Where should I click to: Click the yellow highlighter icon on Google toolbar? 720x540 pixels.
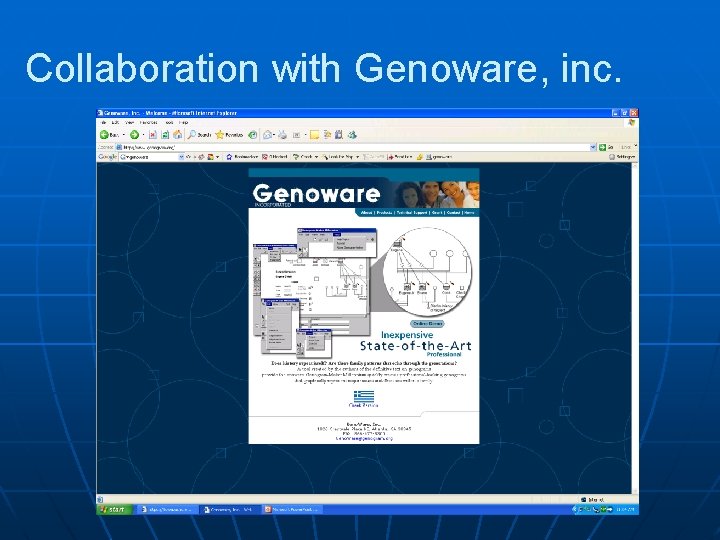point(419,157)
